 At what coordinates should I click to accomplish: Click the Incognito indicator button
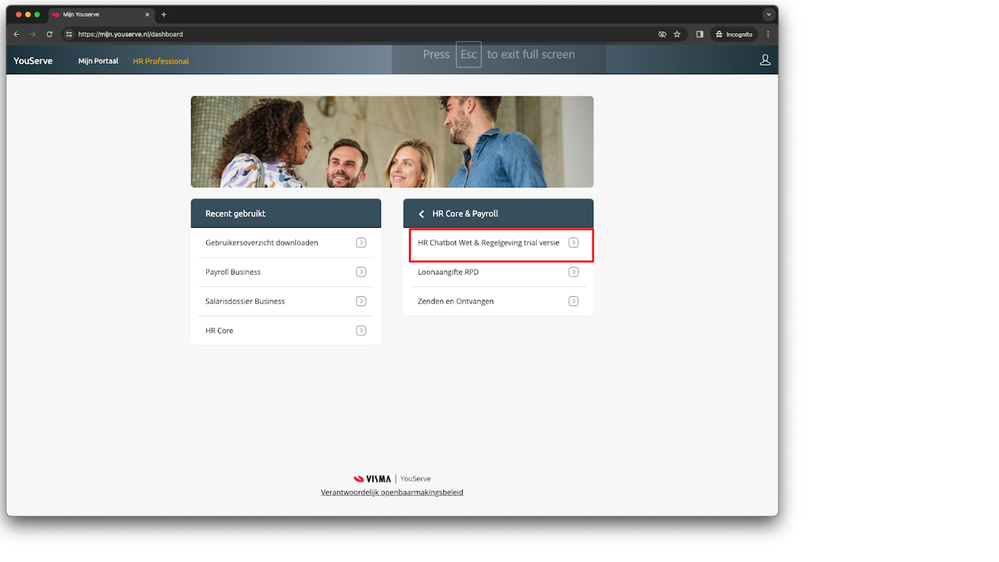[734, 34]
